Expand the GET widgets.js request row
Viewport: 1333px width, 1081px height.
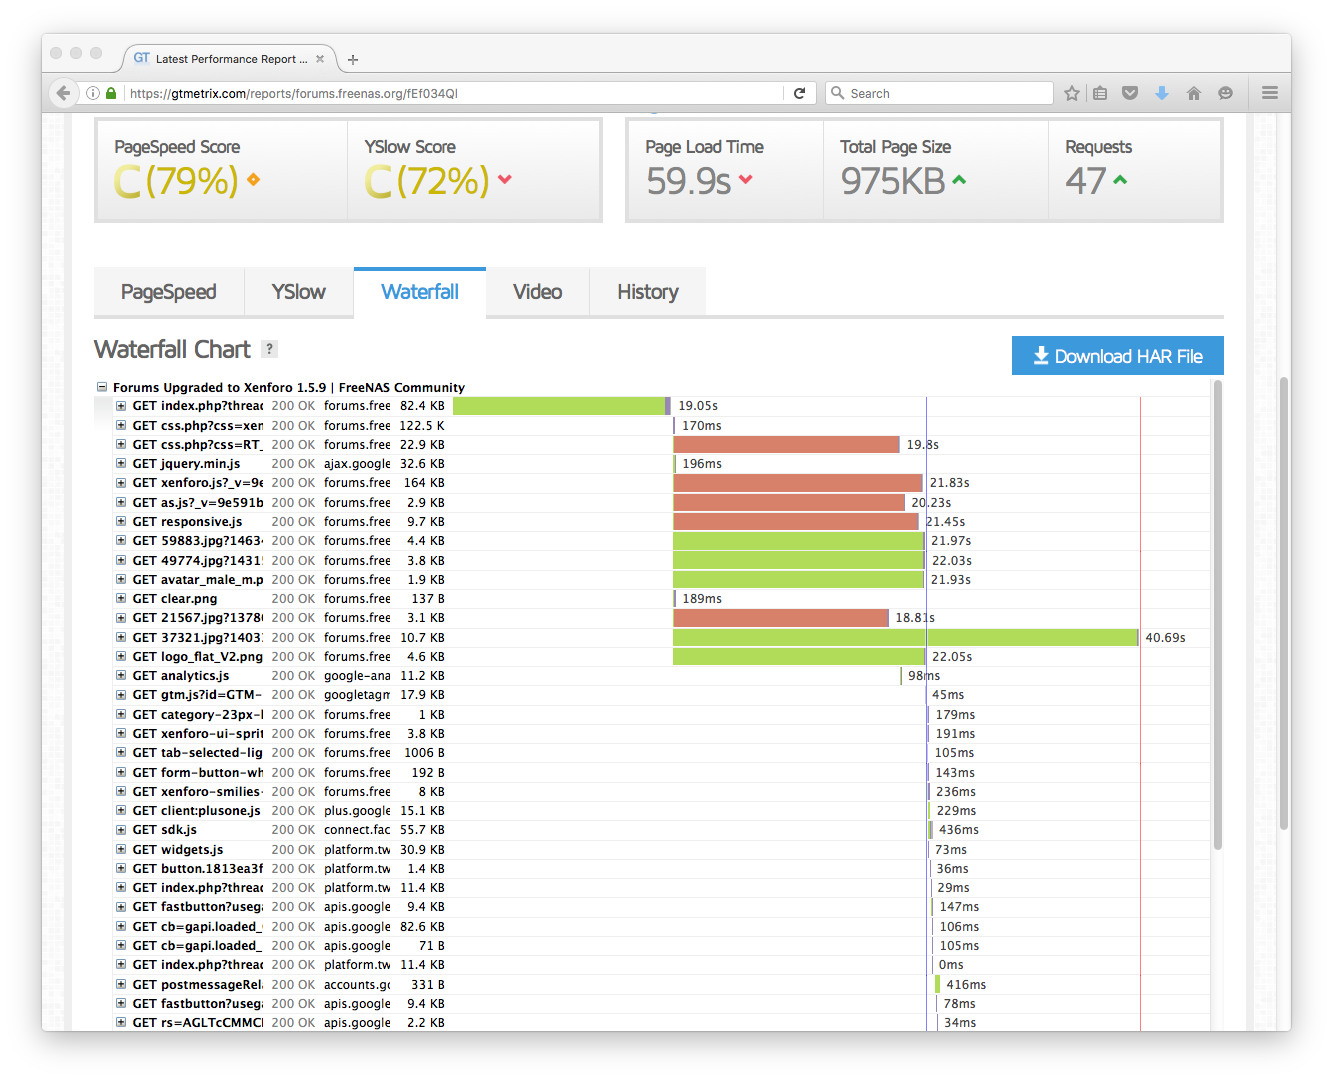click(121, 850)
